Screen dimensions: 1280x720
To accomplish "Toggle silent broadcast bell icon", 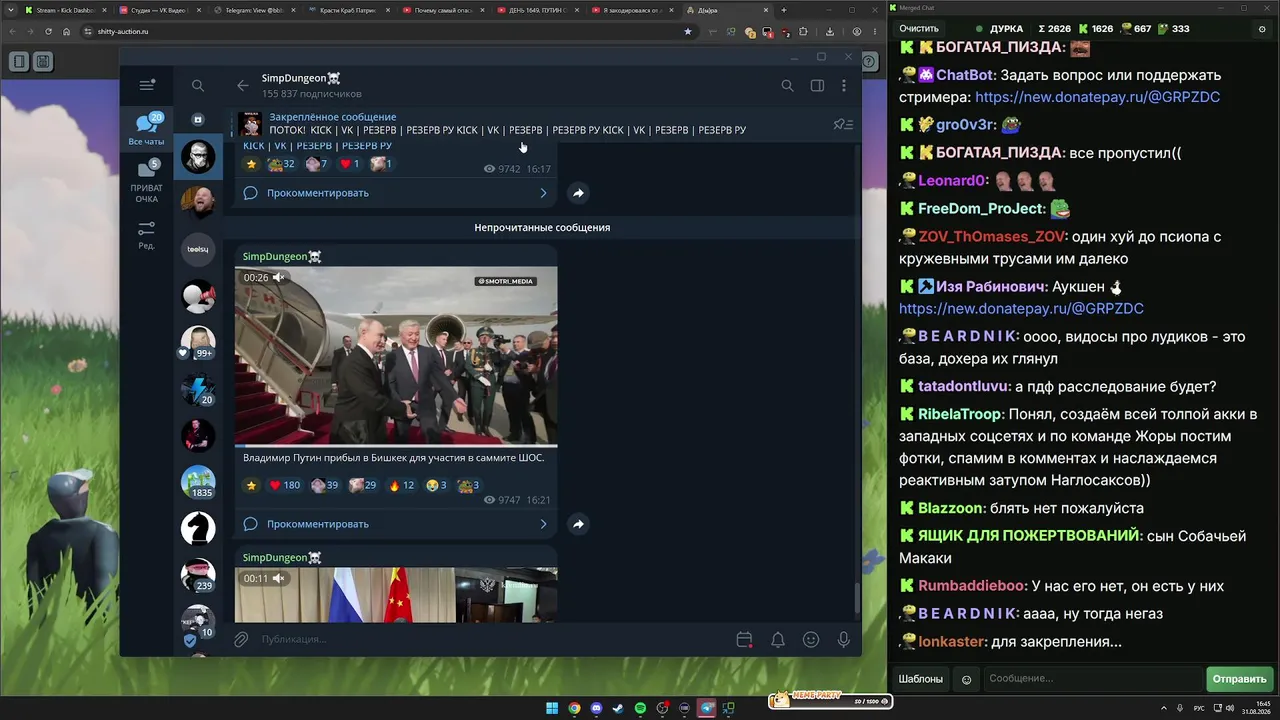I will (x=777, y=639).
